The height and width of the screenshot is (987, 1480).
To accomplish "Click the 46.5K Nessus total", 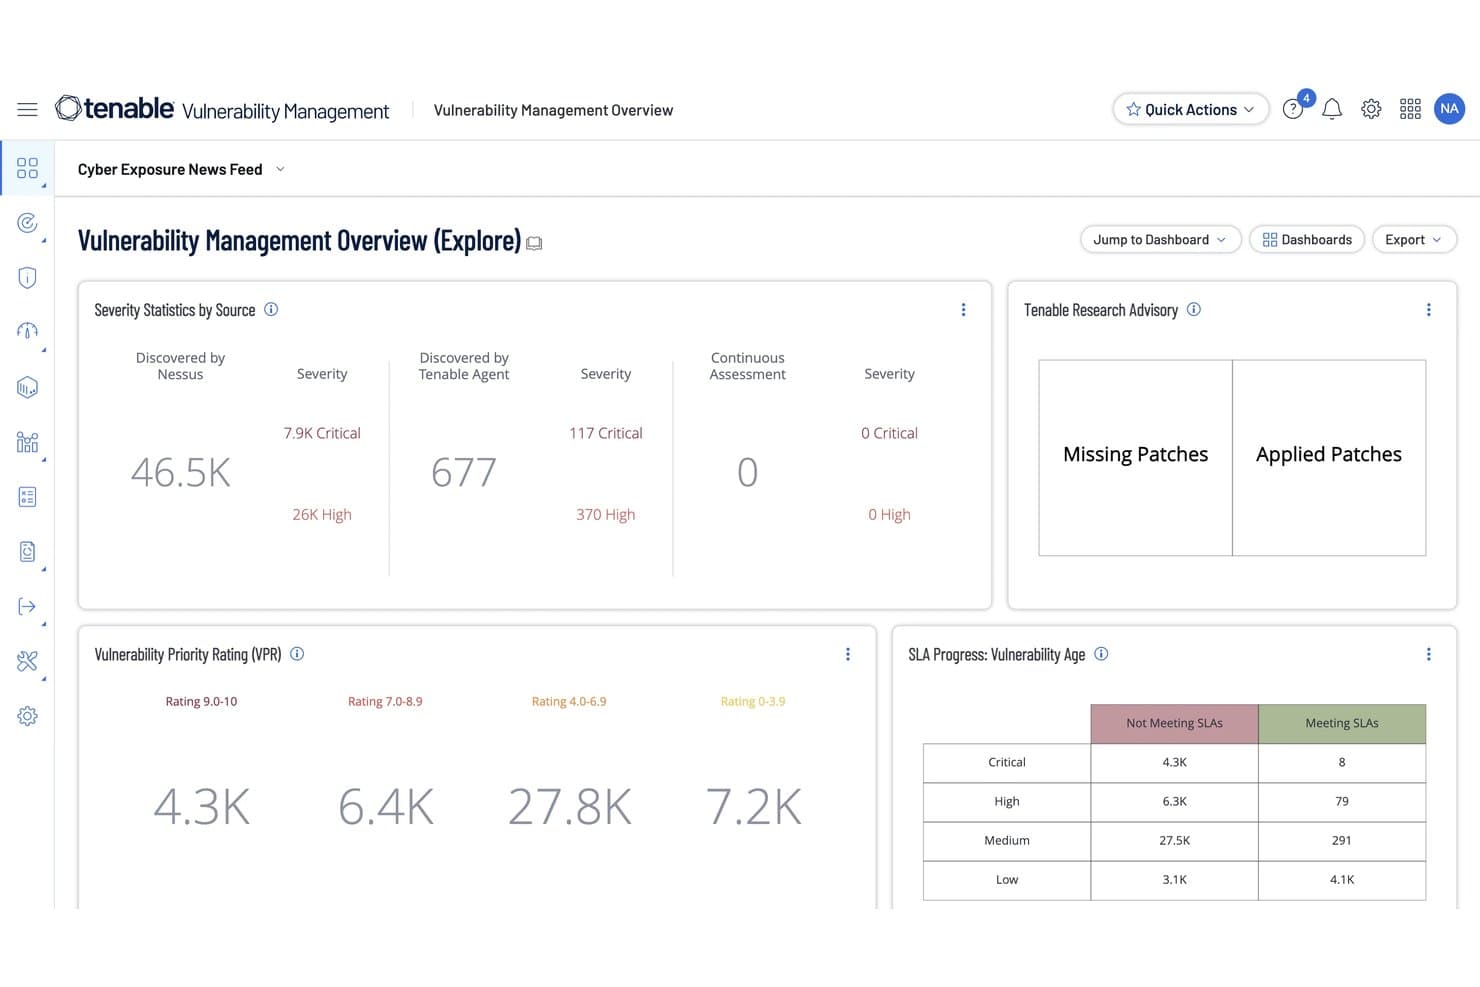I will (180, 473).
